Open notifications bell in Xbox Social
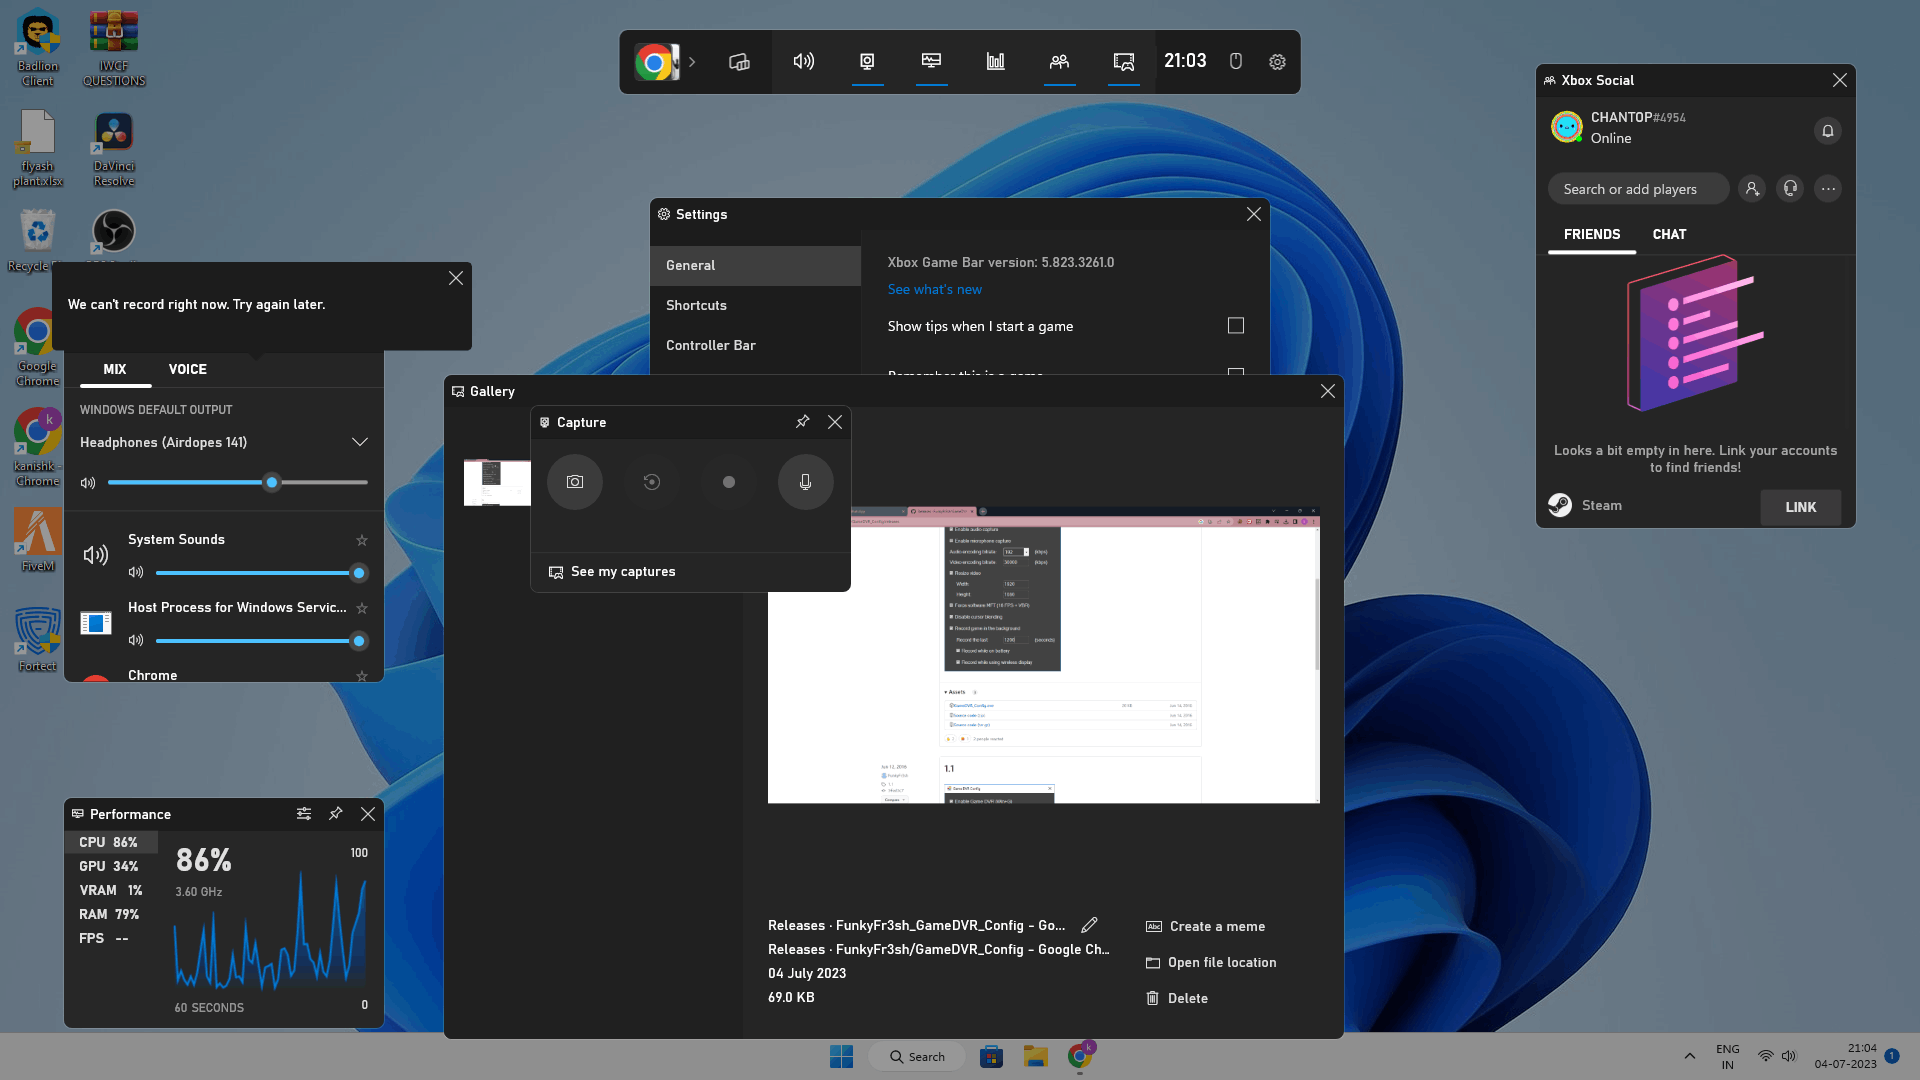Screen dimensions: 1920x1080 (1827, 131)
